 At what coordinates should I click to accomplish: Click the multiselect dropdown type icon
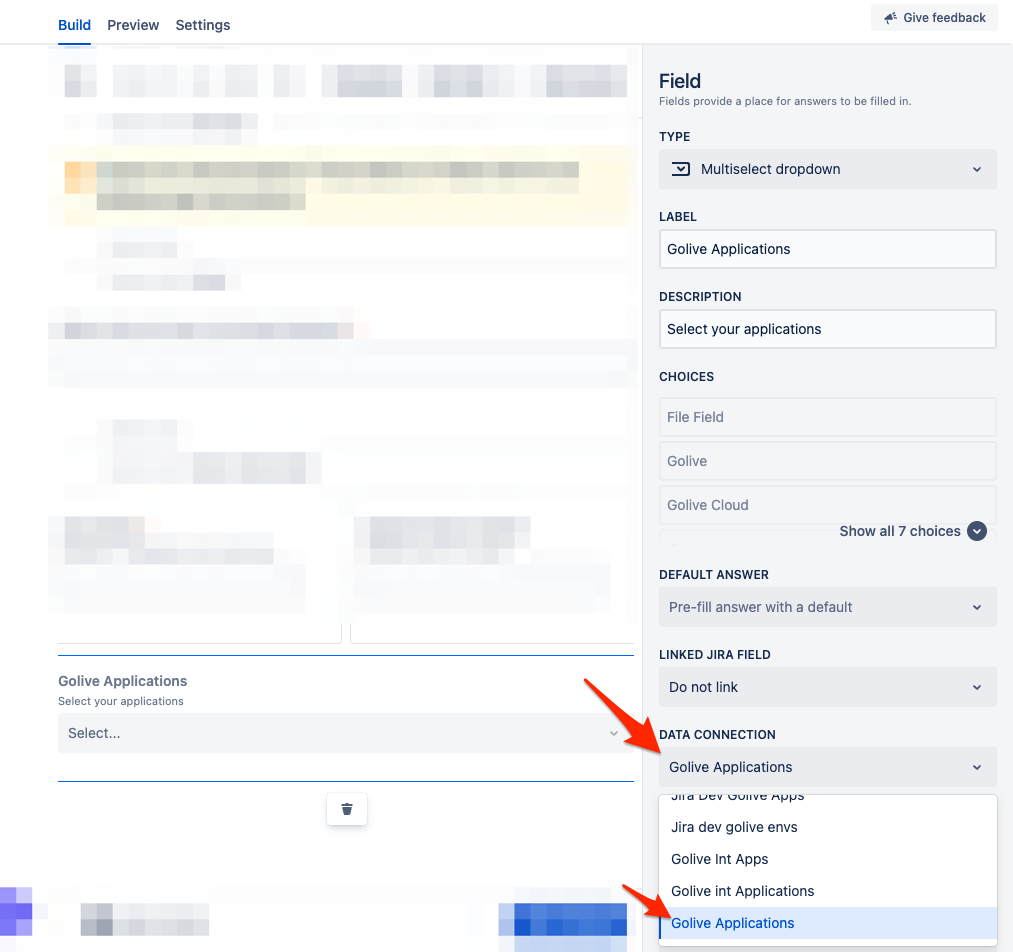click(681, 169)
